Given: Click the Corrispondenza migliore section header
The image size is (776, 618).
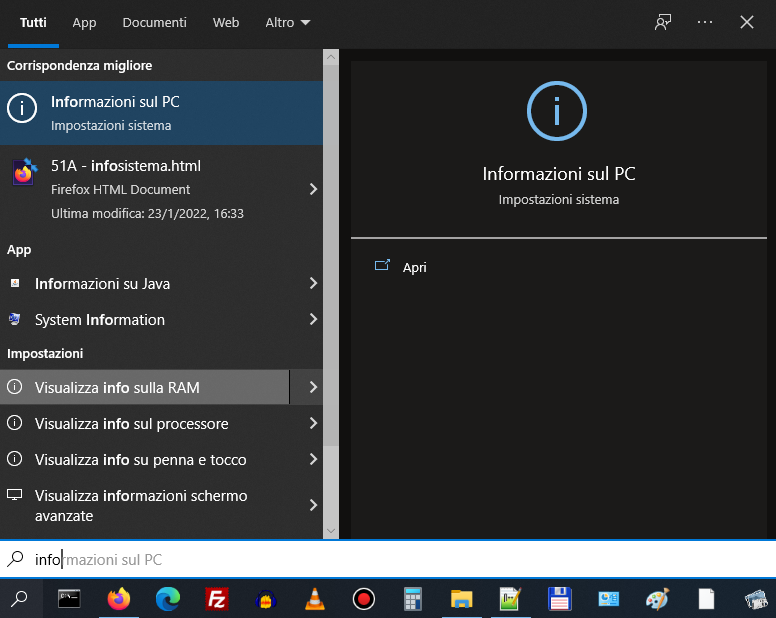Looking at the screenshot, I should (79, 65).
